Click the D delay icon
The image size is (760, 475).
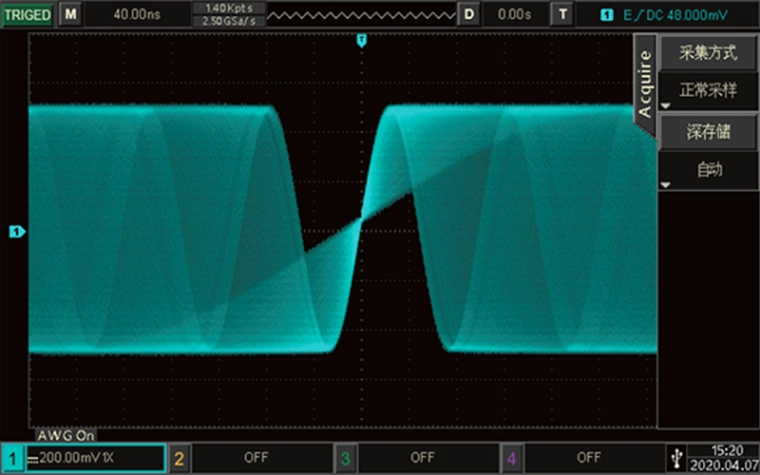(469, 14)
